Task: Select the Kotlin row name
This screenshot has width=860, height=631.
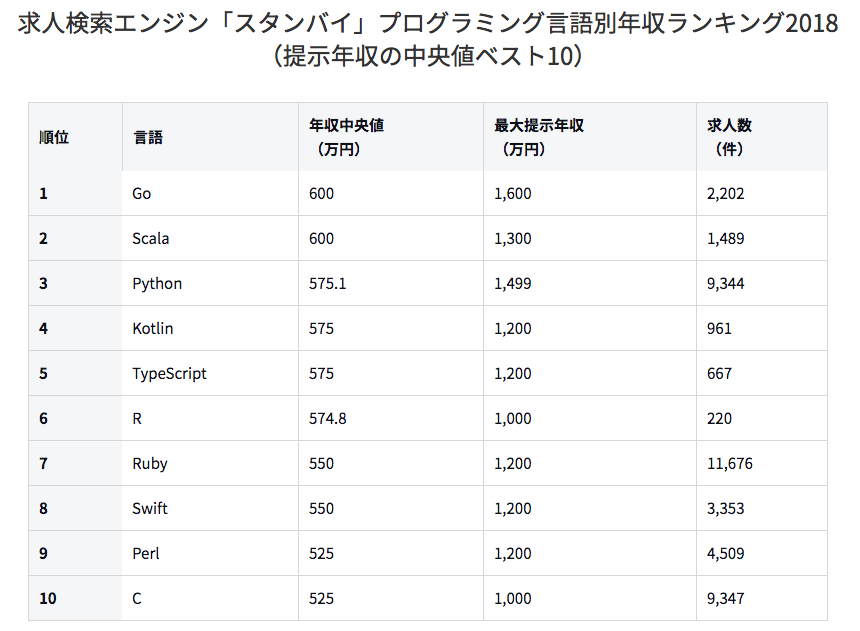Action: tap(153, 329)
